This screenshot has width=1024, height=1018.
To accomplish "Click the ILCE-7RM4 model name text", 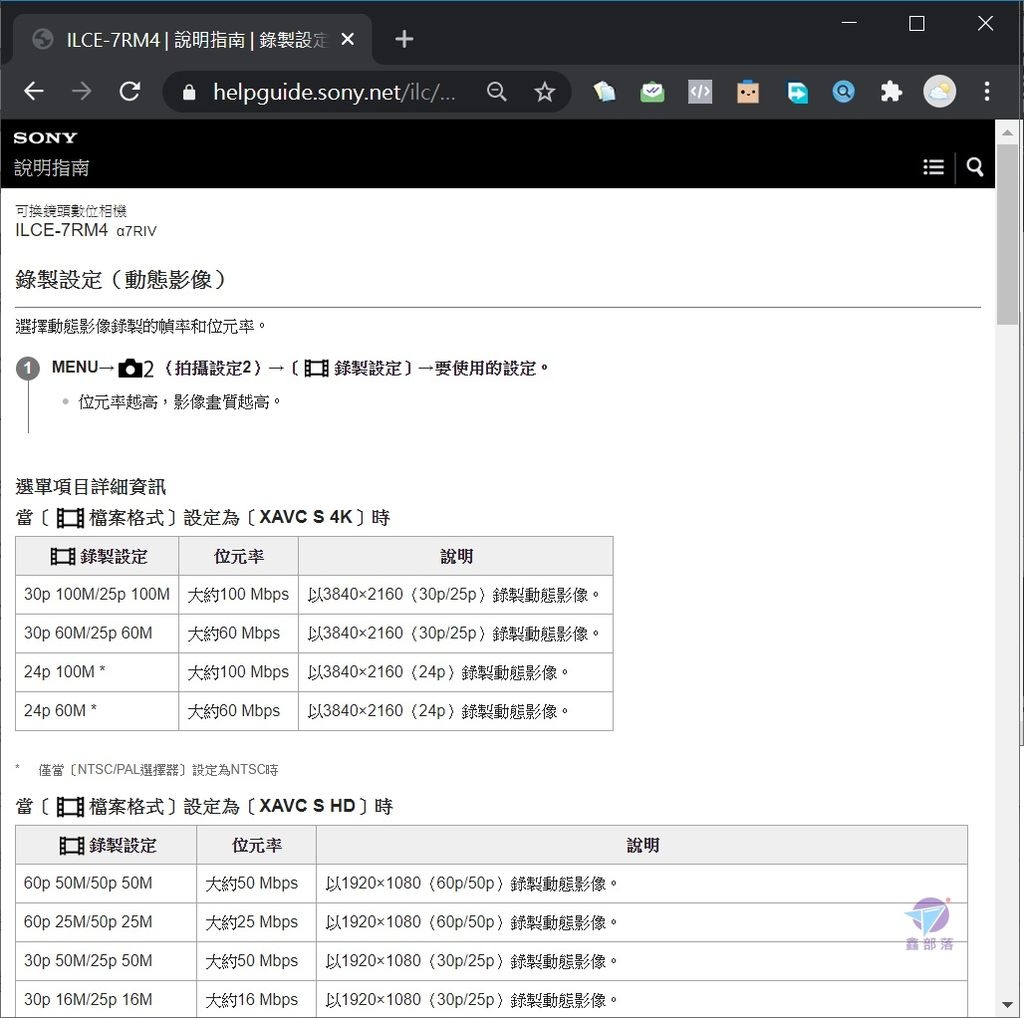I will [61, 230].
